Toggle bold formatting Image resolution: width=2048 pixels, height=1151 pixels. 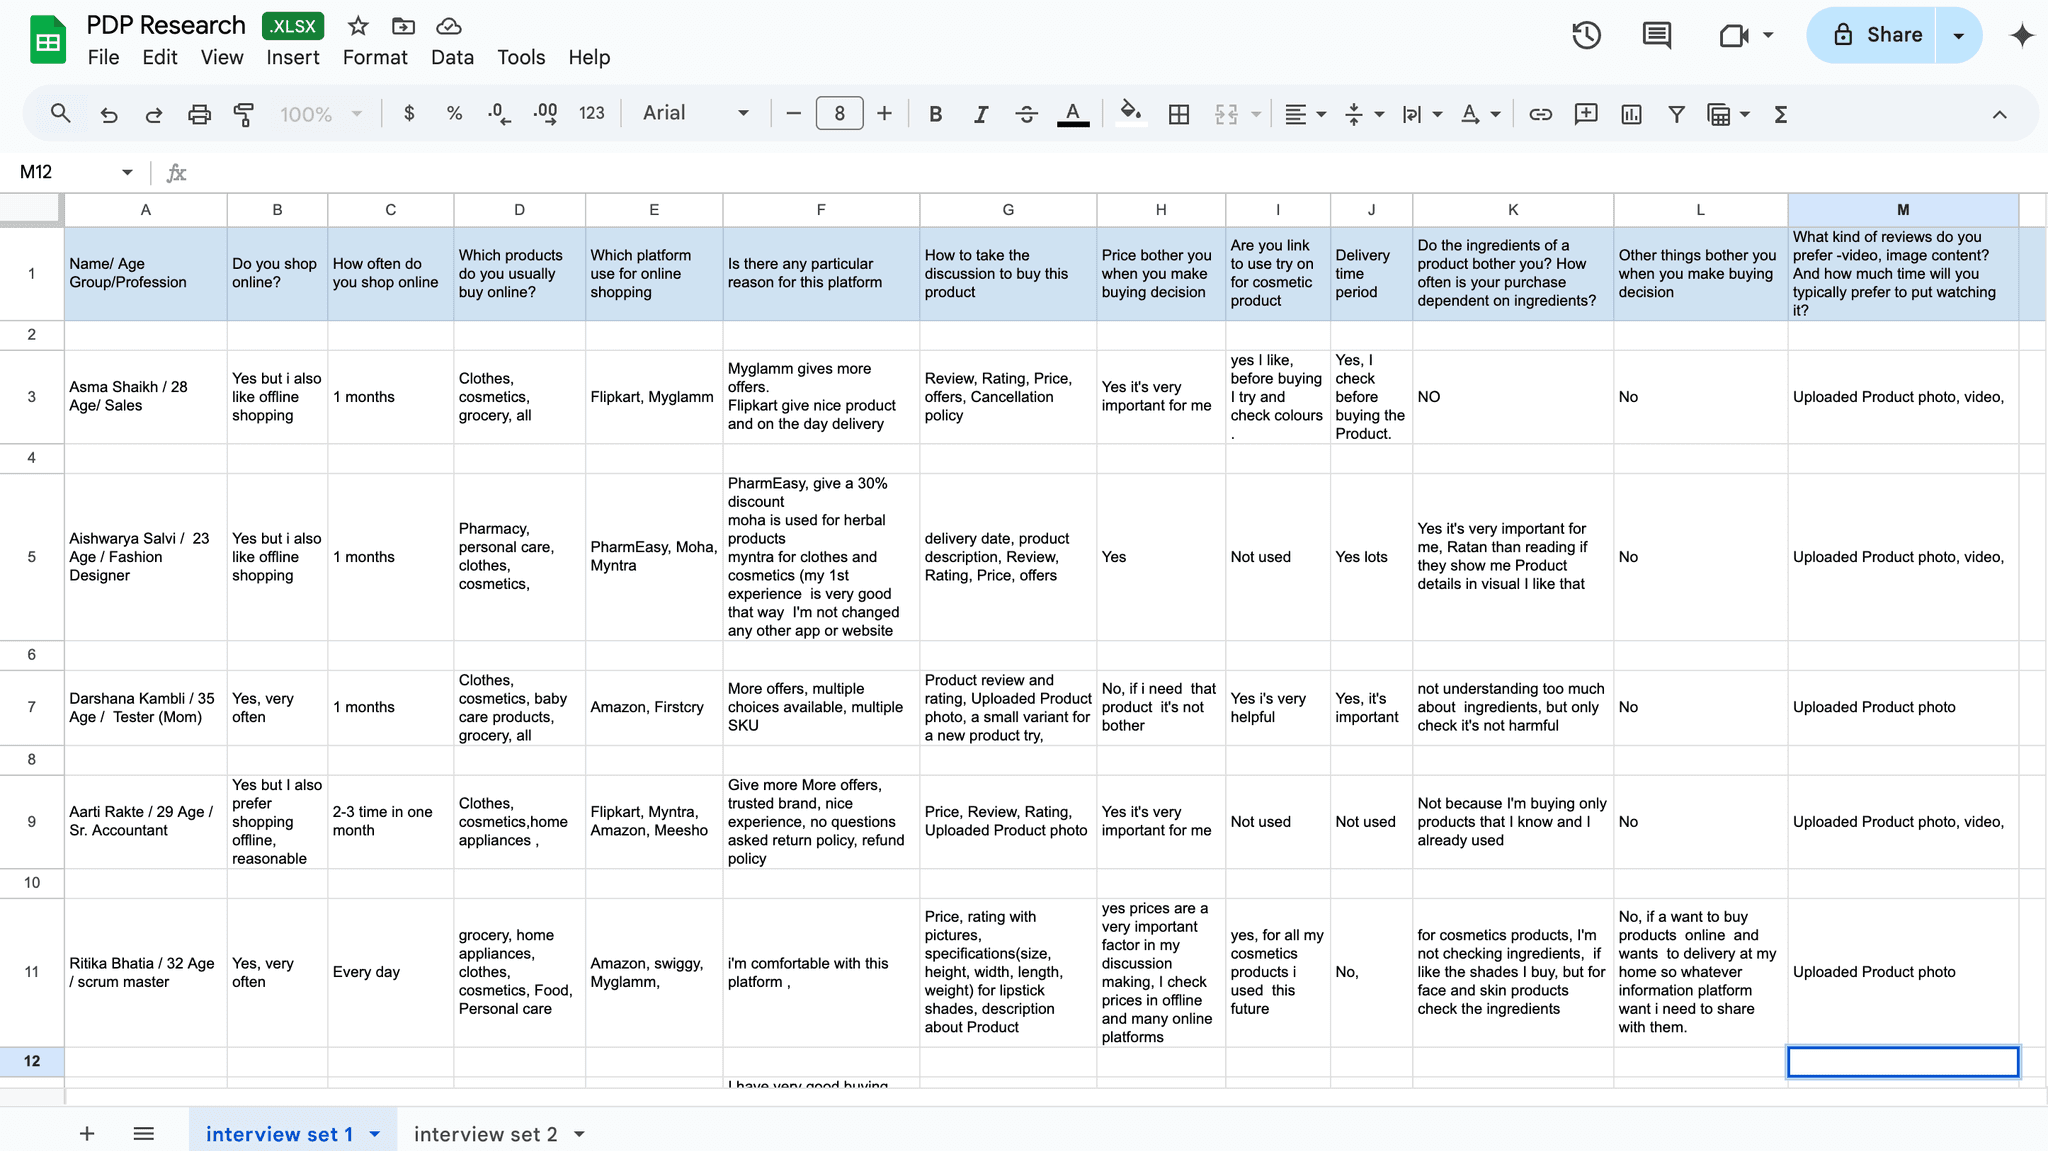935,114
